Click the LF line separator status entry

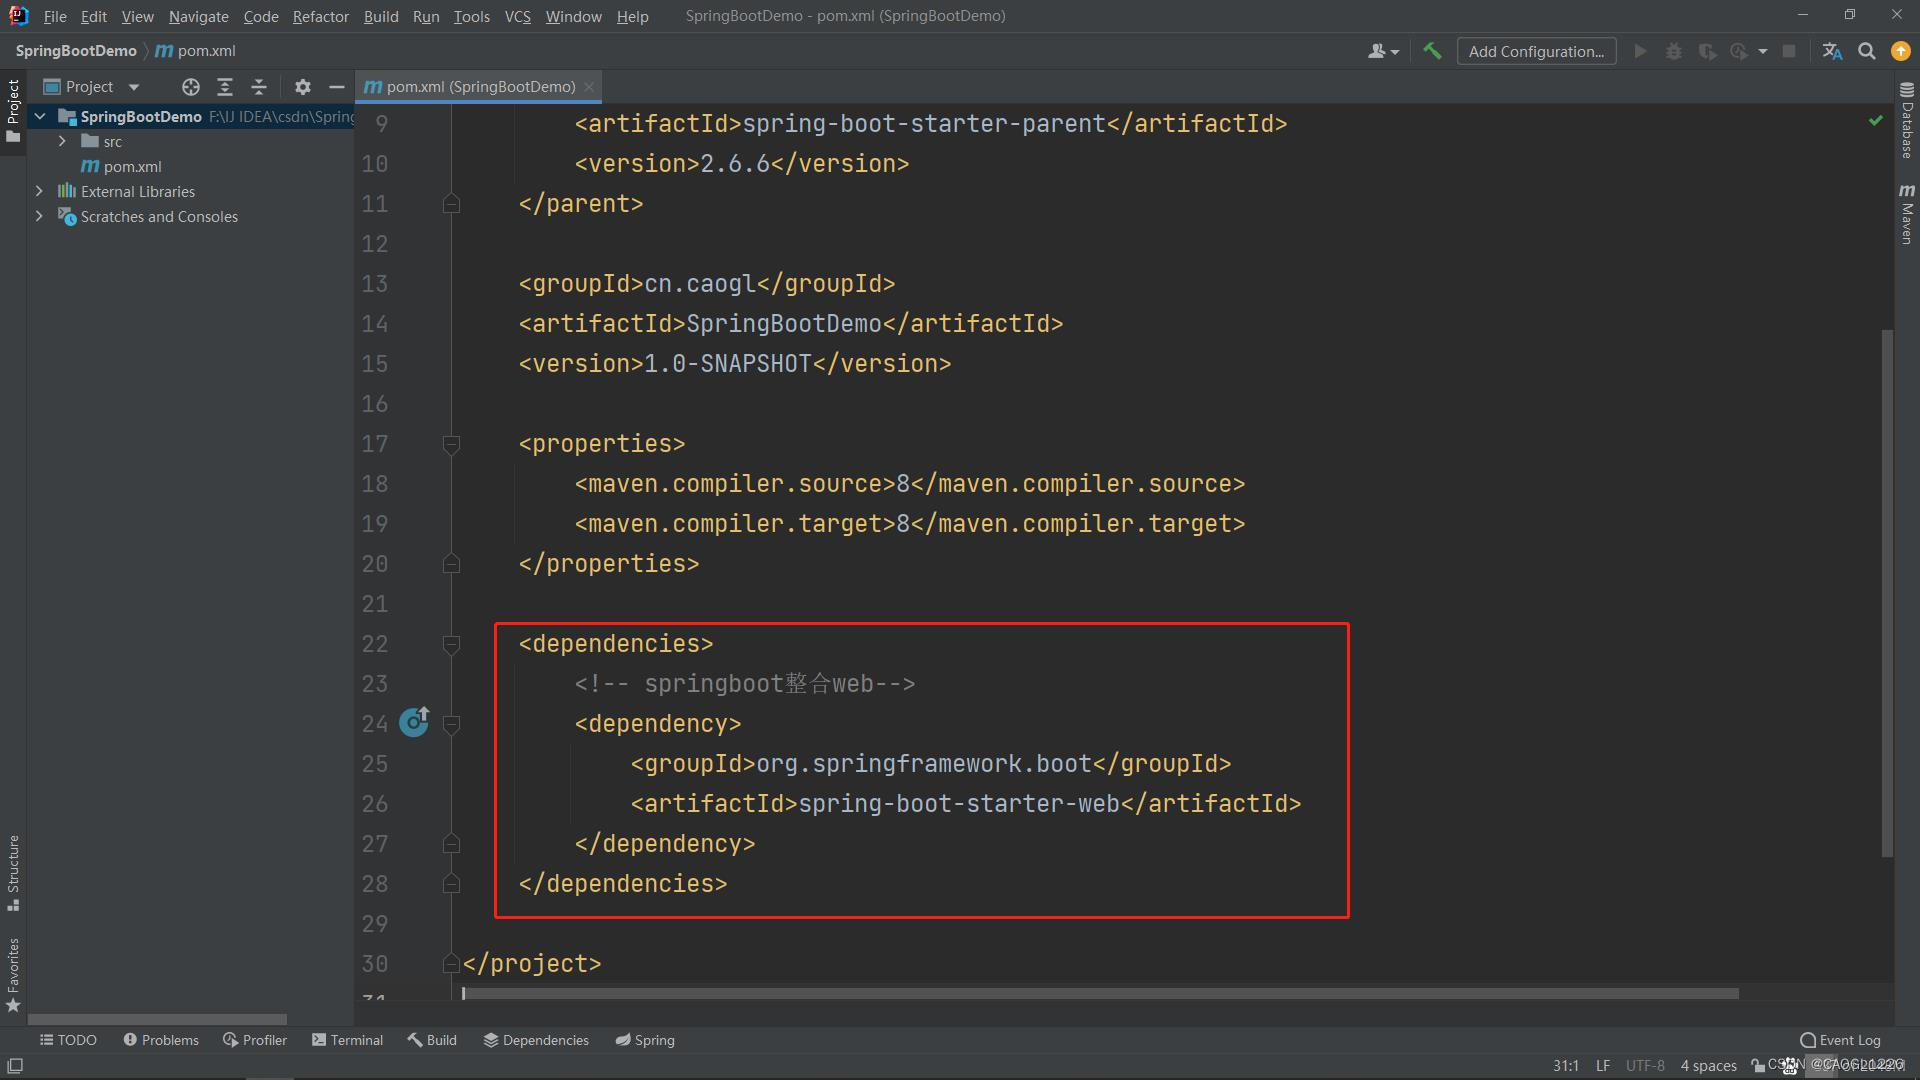[x=1602, y=1066]
